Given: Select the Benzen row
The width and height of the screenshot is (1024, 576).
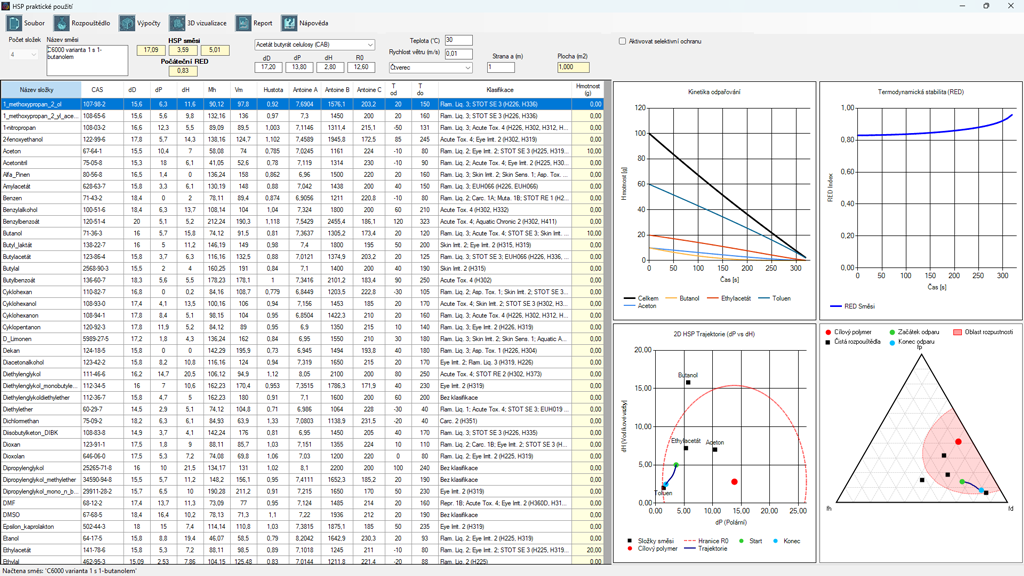Looking at the screenshot, I should click(302, 198).
